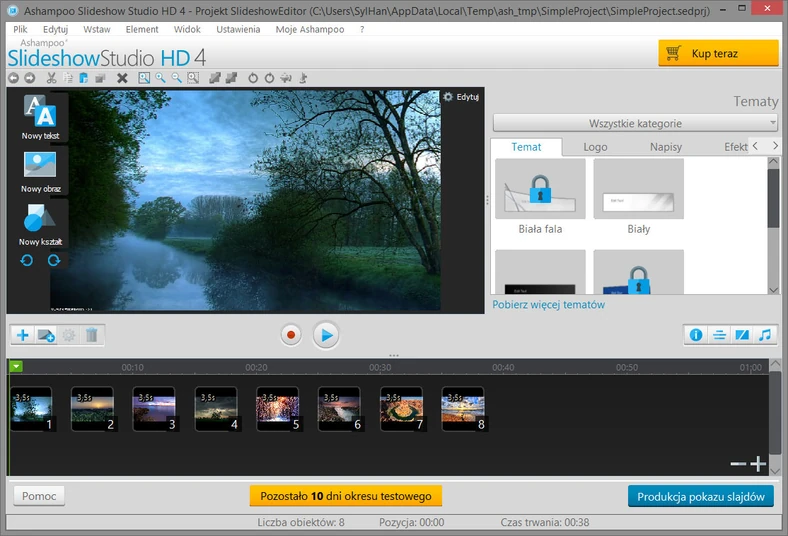Click the cut scissors icon in toolbar
This screenshot has height=536, width=788.
click(x=50, y=78)
